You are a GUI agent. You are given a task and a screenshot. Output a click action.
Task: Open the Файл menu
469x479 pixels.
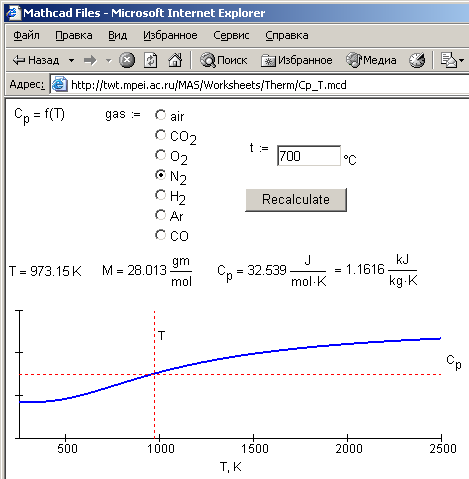click(26, 35)
